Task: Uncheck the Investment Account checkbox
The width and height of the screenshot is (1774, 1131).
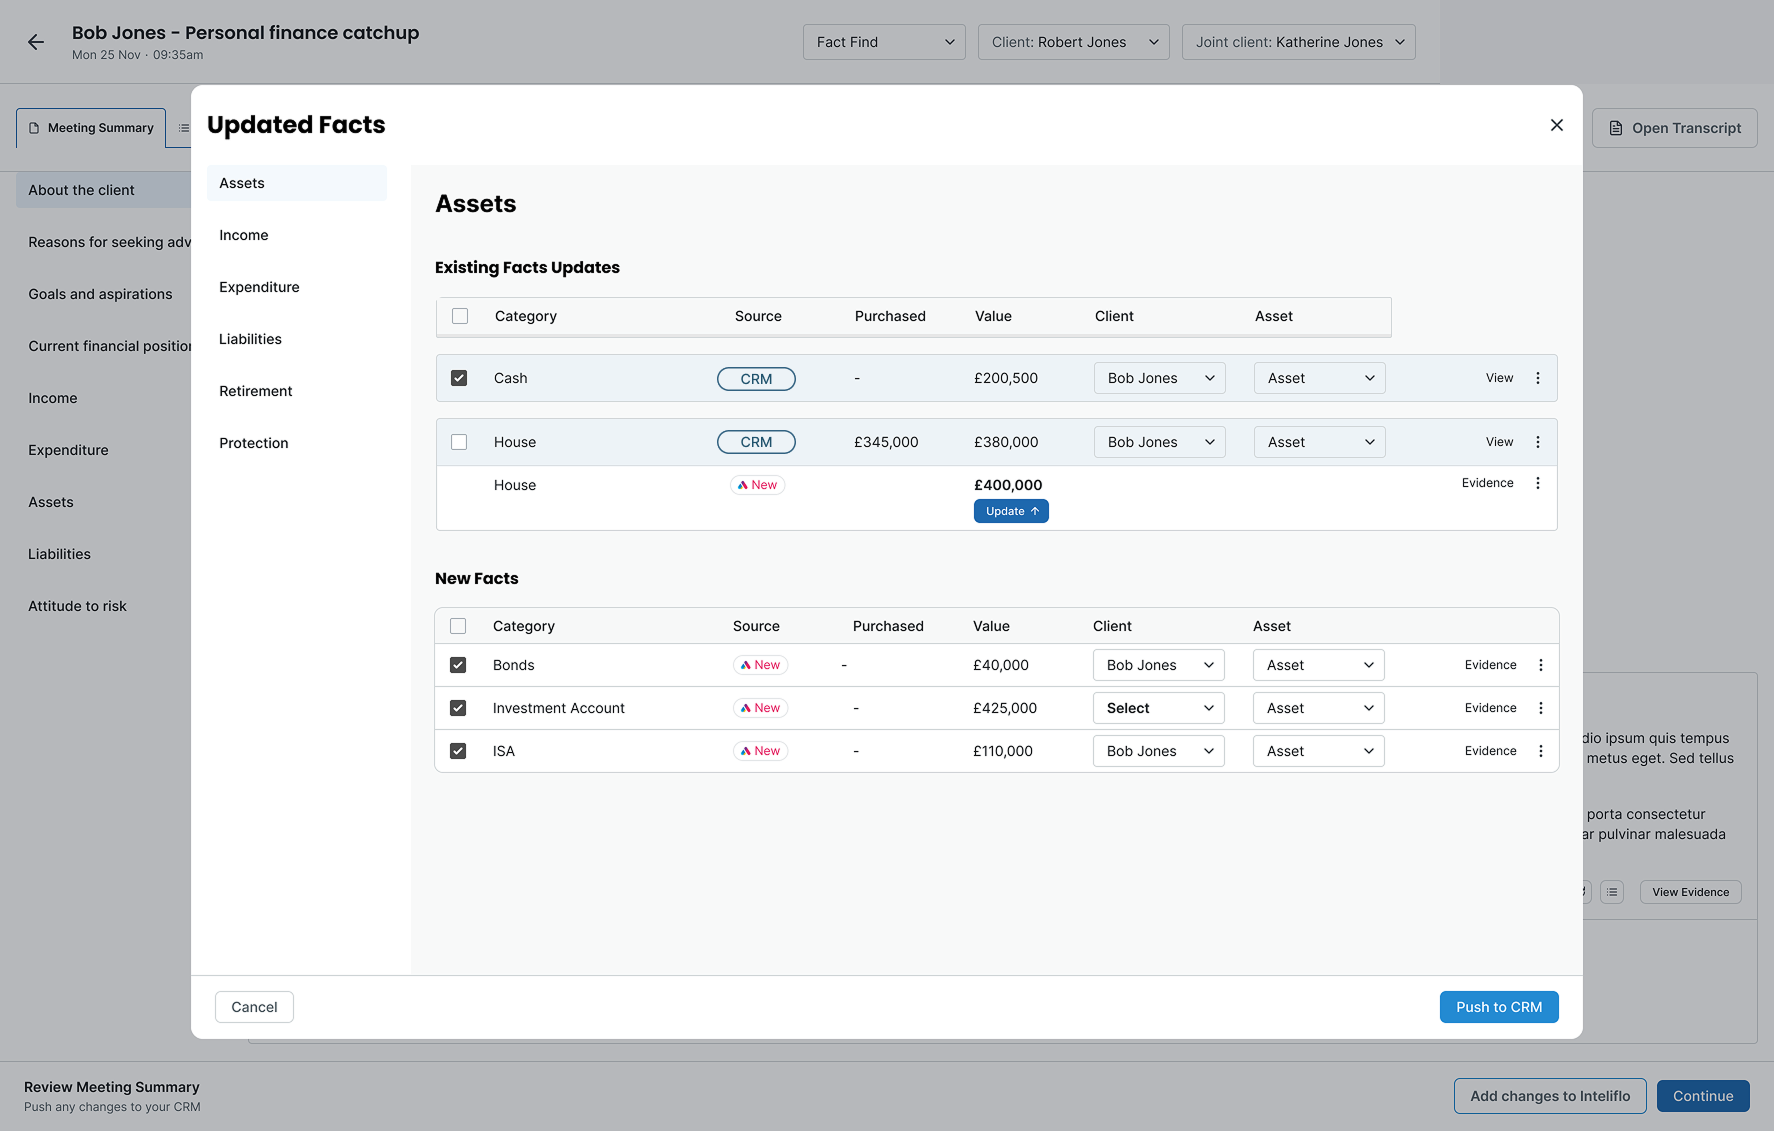Action: click(458, 708)
